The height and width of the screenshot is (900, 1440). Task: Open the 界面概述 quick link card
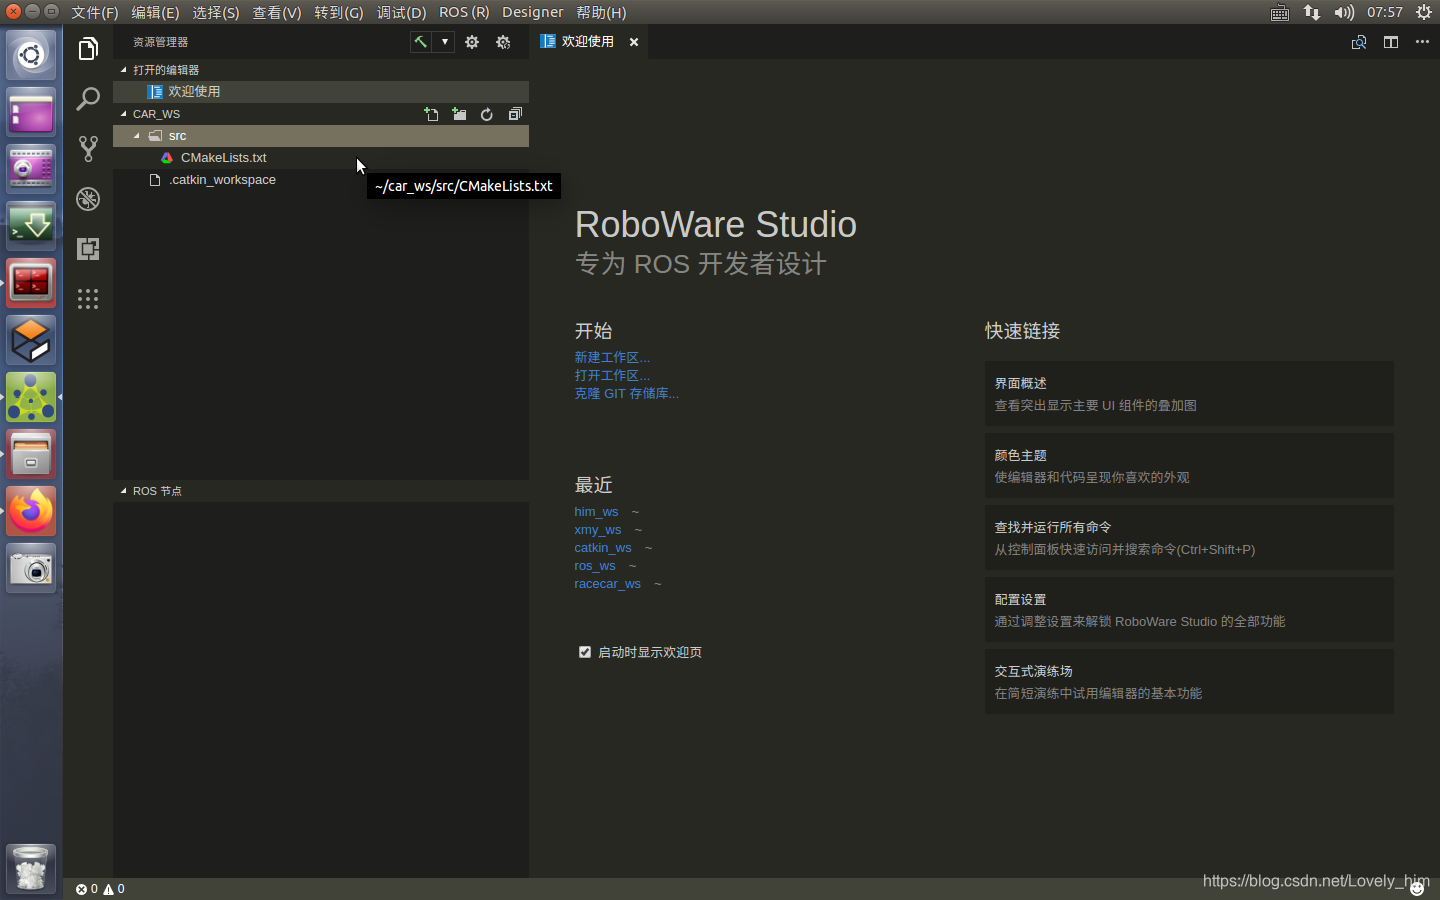point(1189,394)
